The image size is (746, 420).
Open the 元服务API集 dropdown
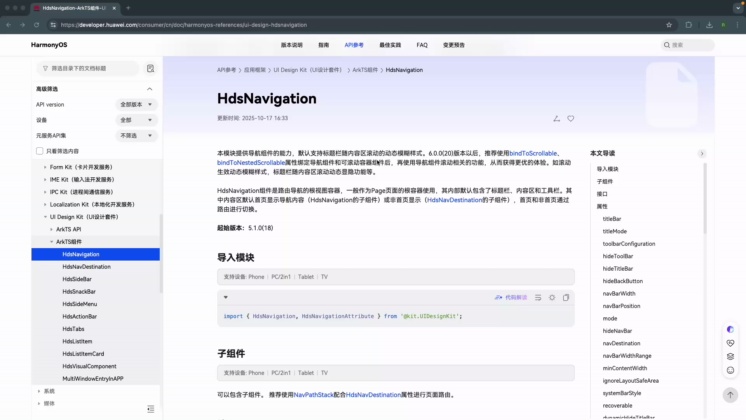[136, 135]
